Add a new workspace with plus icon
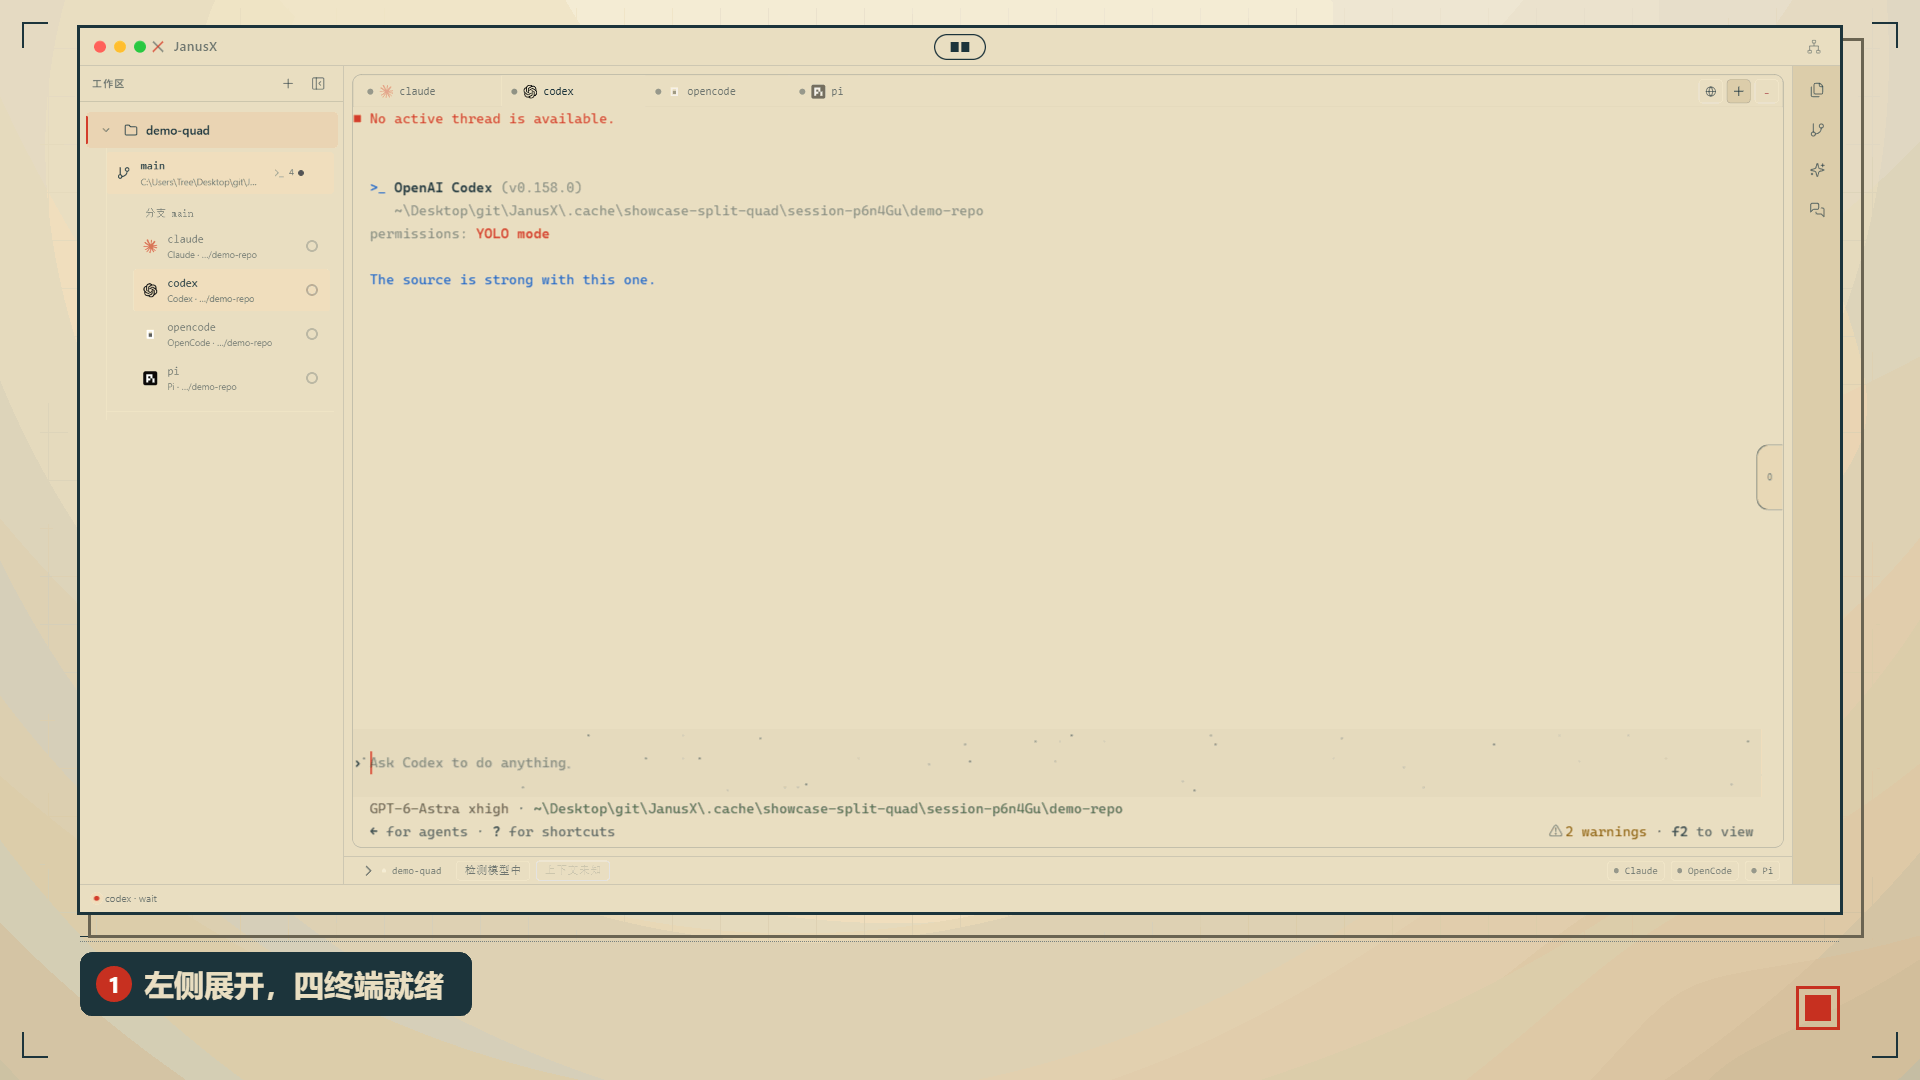 [x=288, y=84]
